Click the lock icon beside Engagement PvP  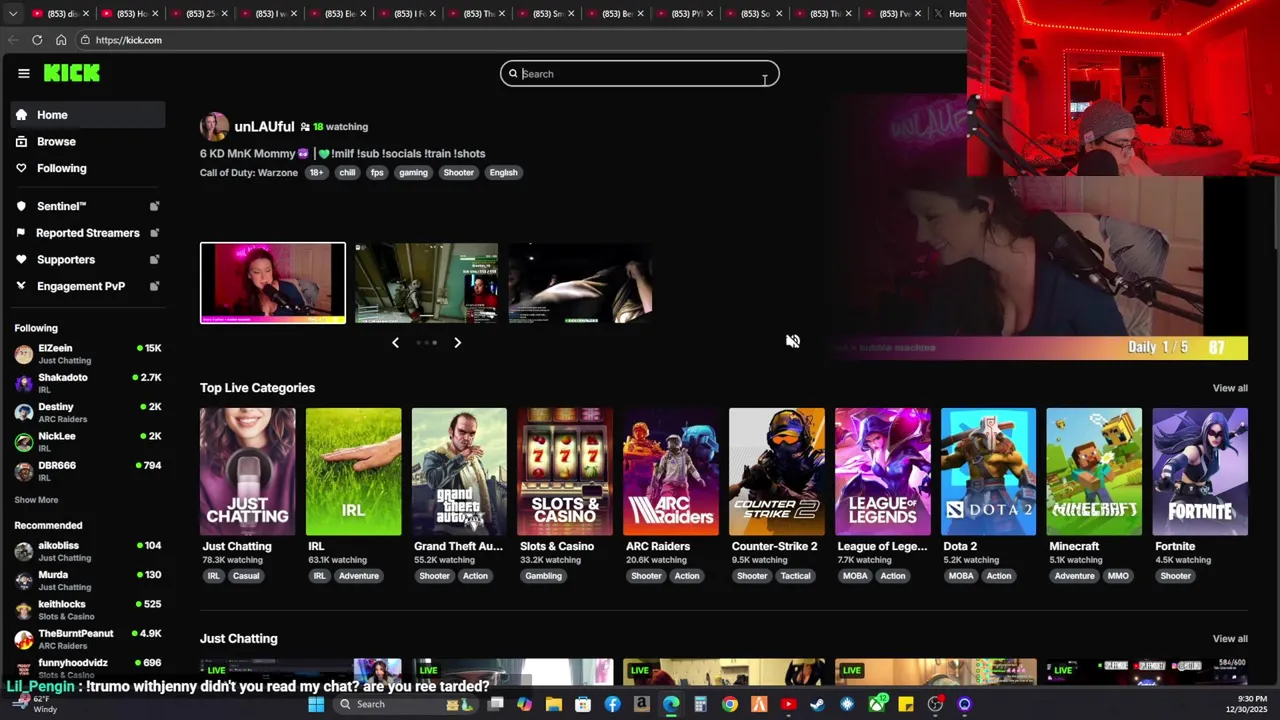(x=154, y=286)
